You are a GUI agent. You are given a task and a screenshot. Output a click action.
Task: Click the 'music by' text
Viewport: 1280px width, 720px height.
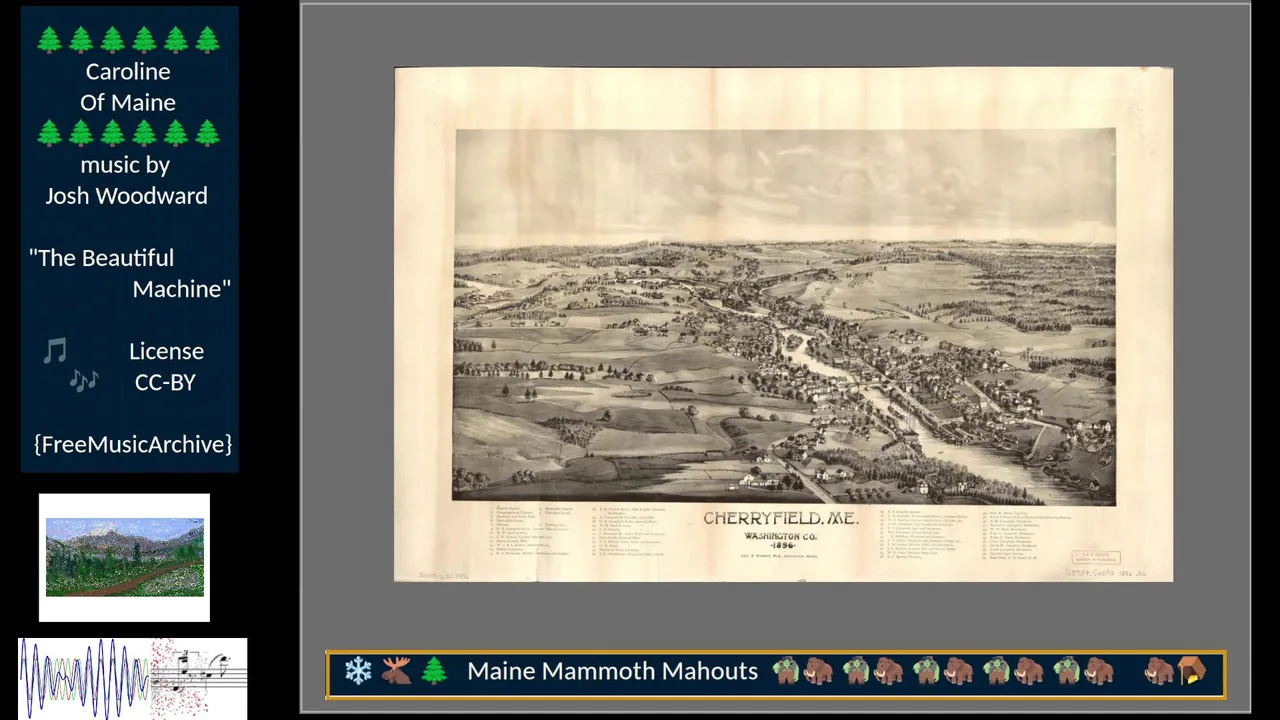(x=125, y=165)
